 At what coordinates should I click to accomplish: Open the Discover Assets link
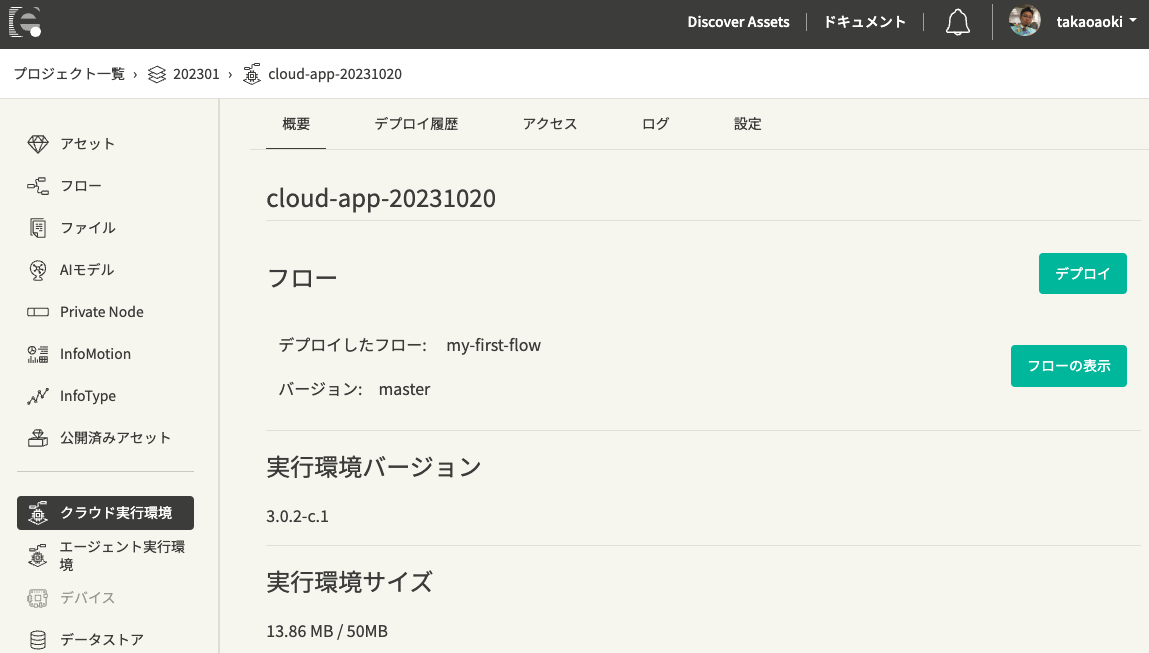pos(738,22)
